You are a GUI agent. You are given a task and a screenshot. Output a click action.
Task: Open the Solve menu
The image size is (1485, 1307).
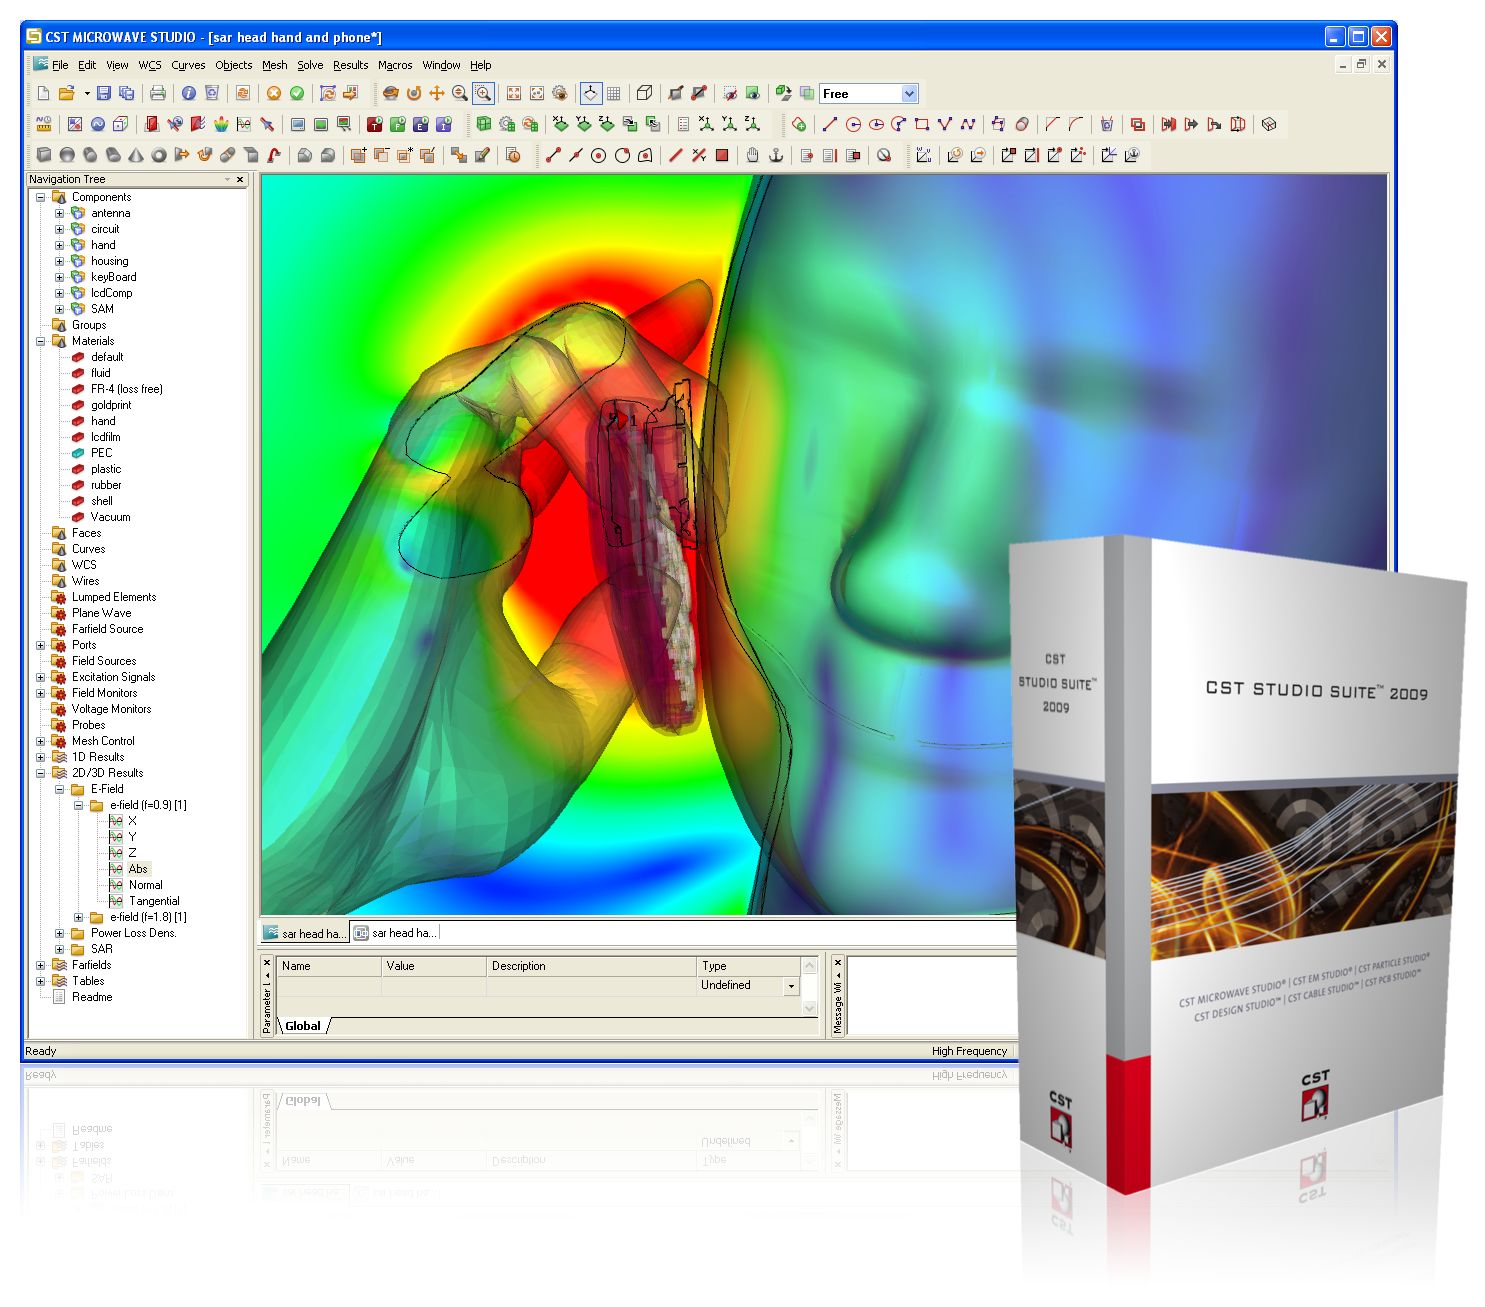pos(310,65)
